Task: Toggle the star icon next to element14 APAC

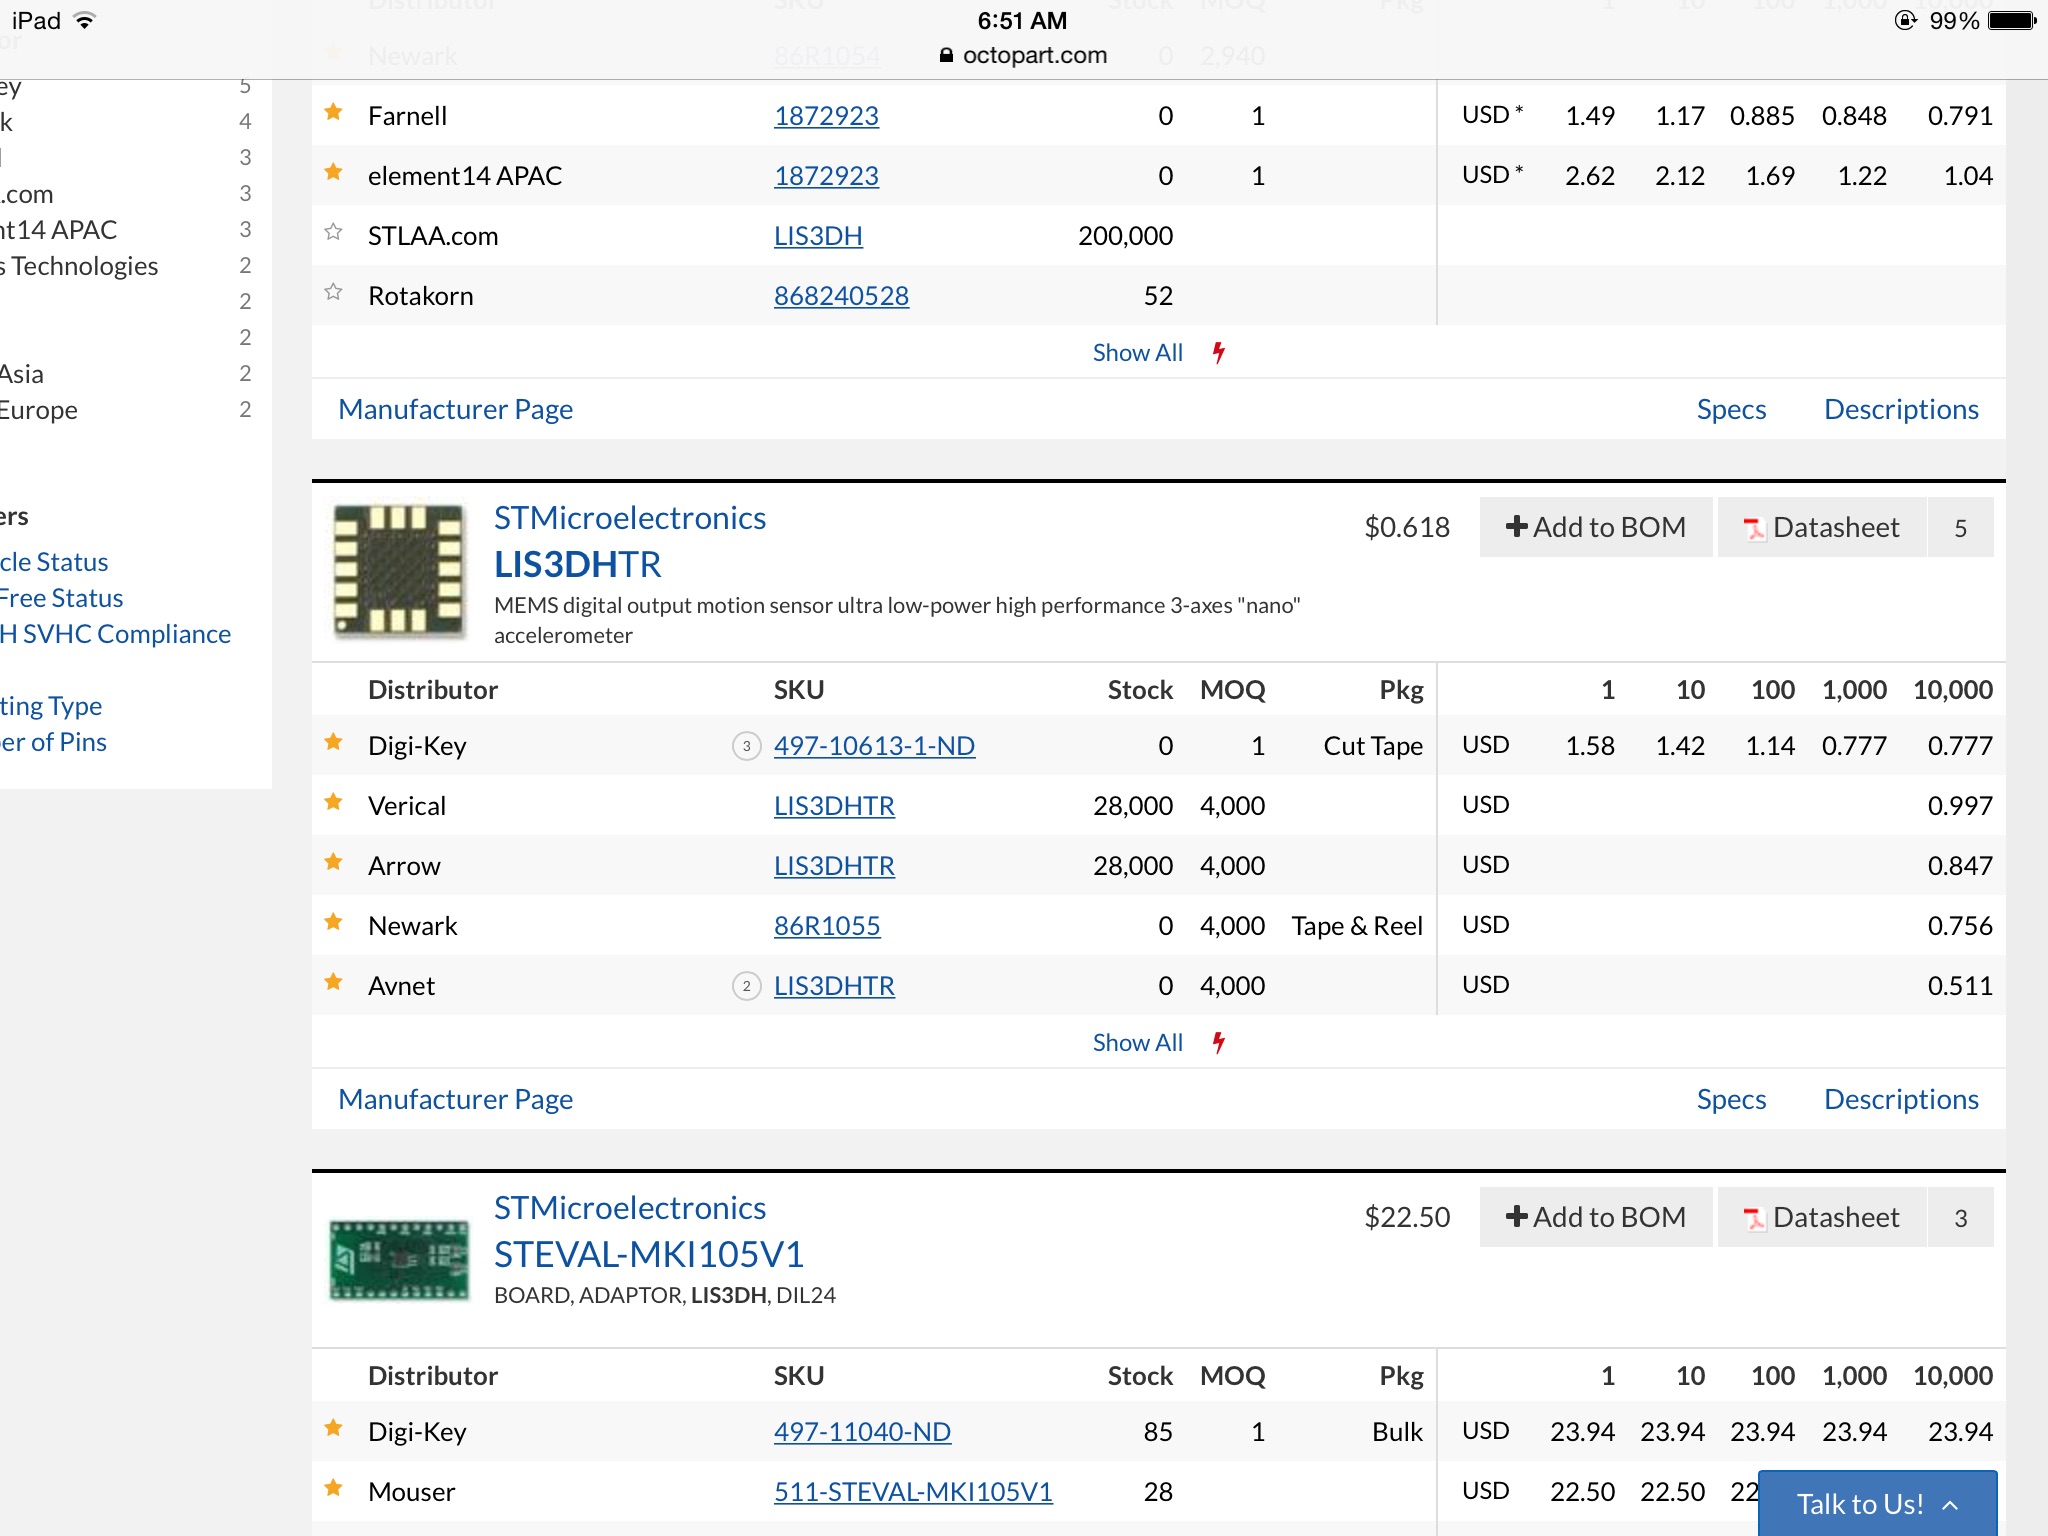Action: coord(334,173)
